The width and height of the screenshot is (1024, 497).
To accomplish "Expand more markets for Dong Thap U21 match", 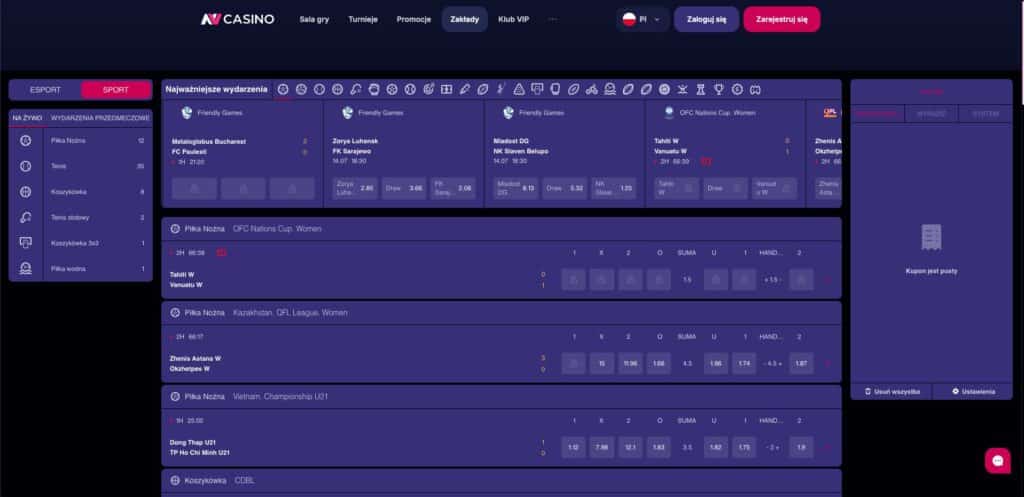I will [827, 447].
